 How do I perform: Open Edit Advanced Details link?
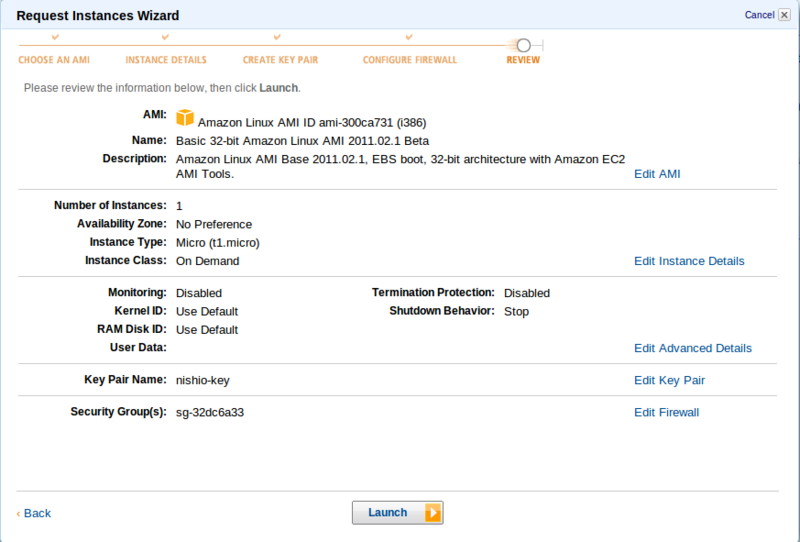(x=693, y=348)
